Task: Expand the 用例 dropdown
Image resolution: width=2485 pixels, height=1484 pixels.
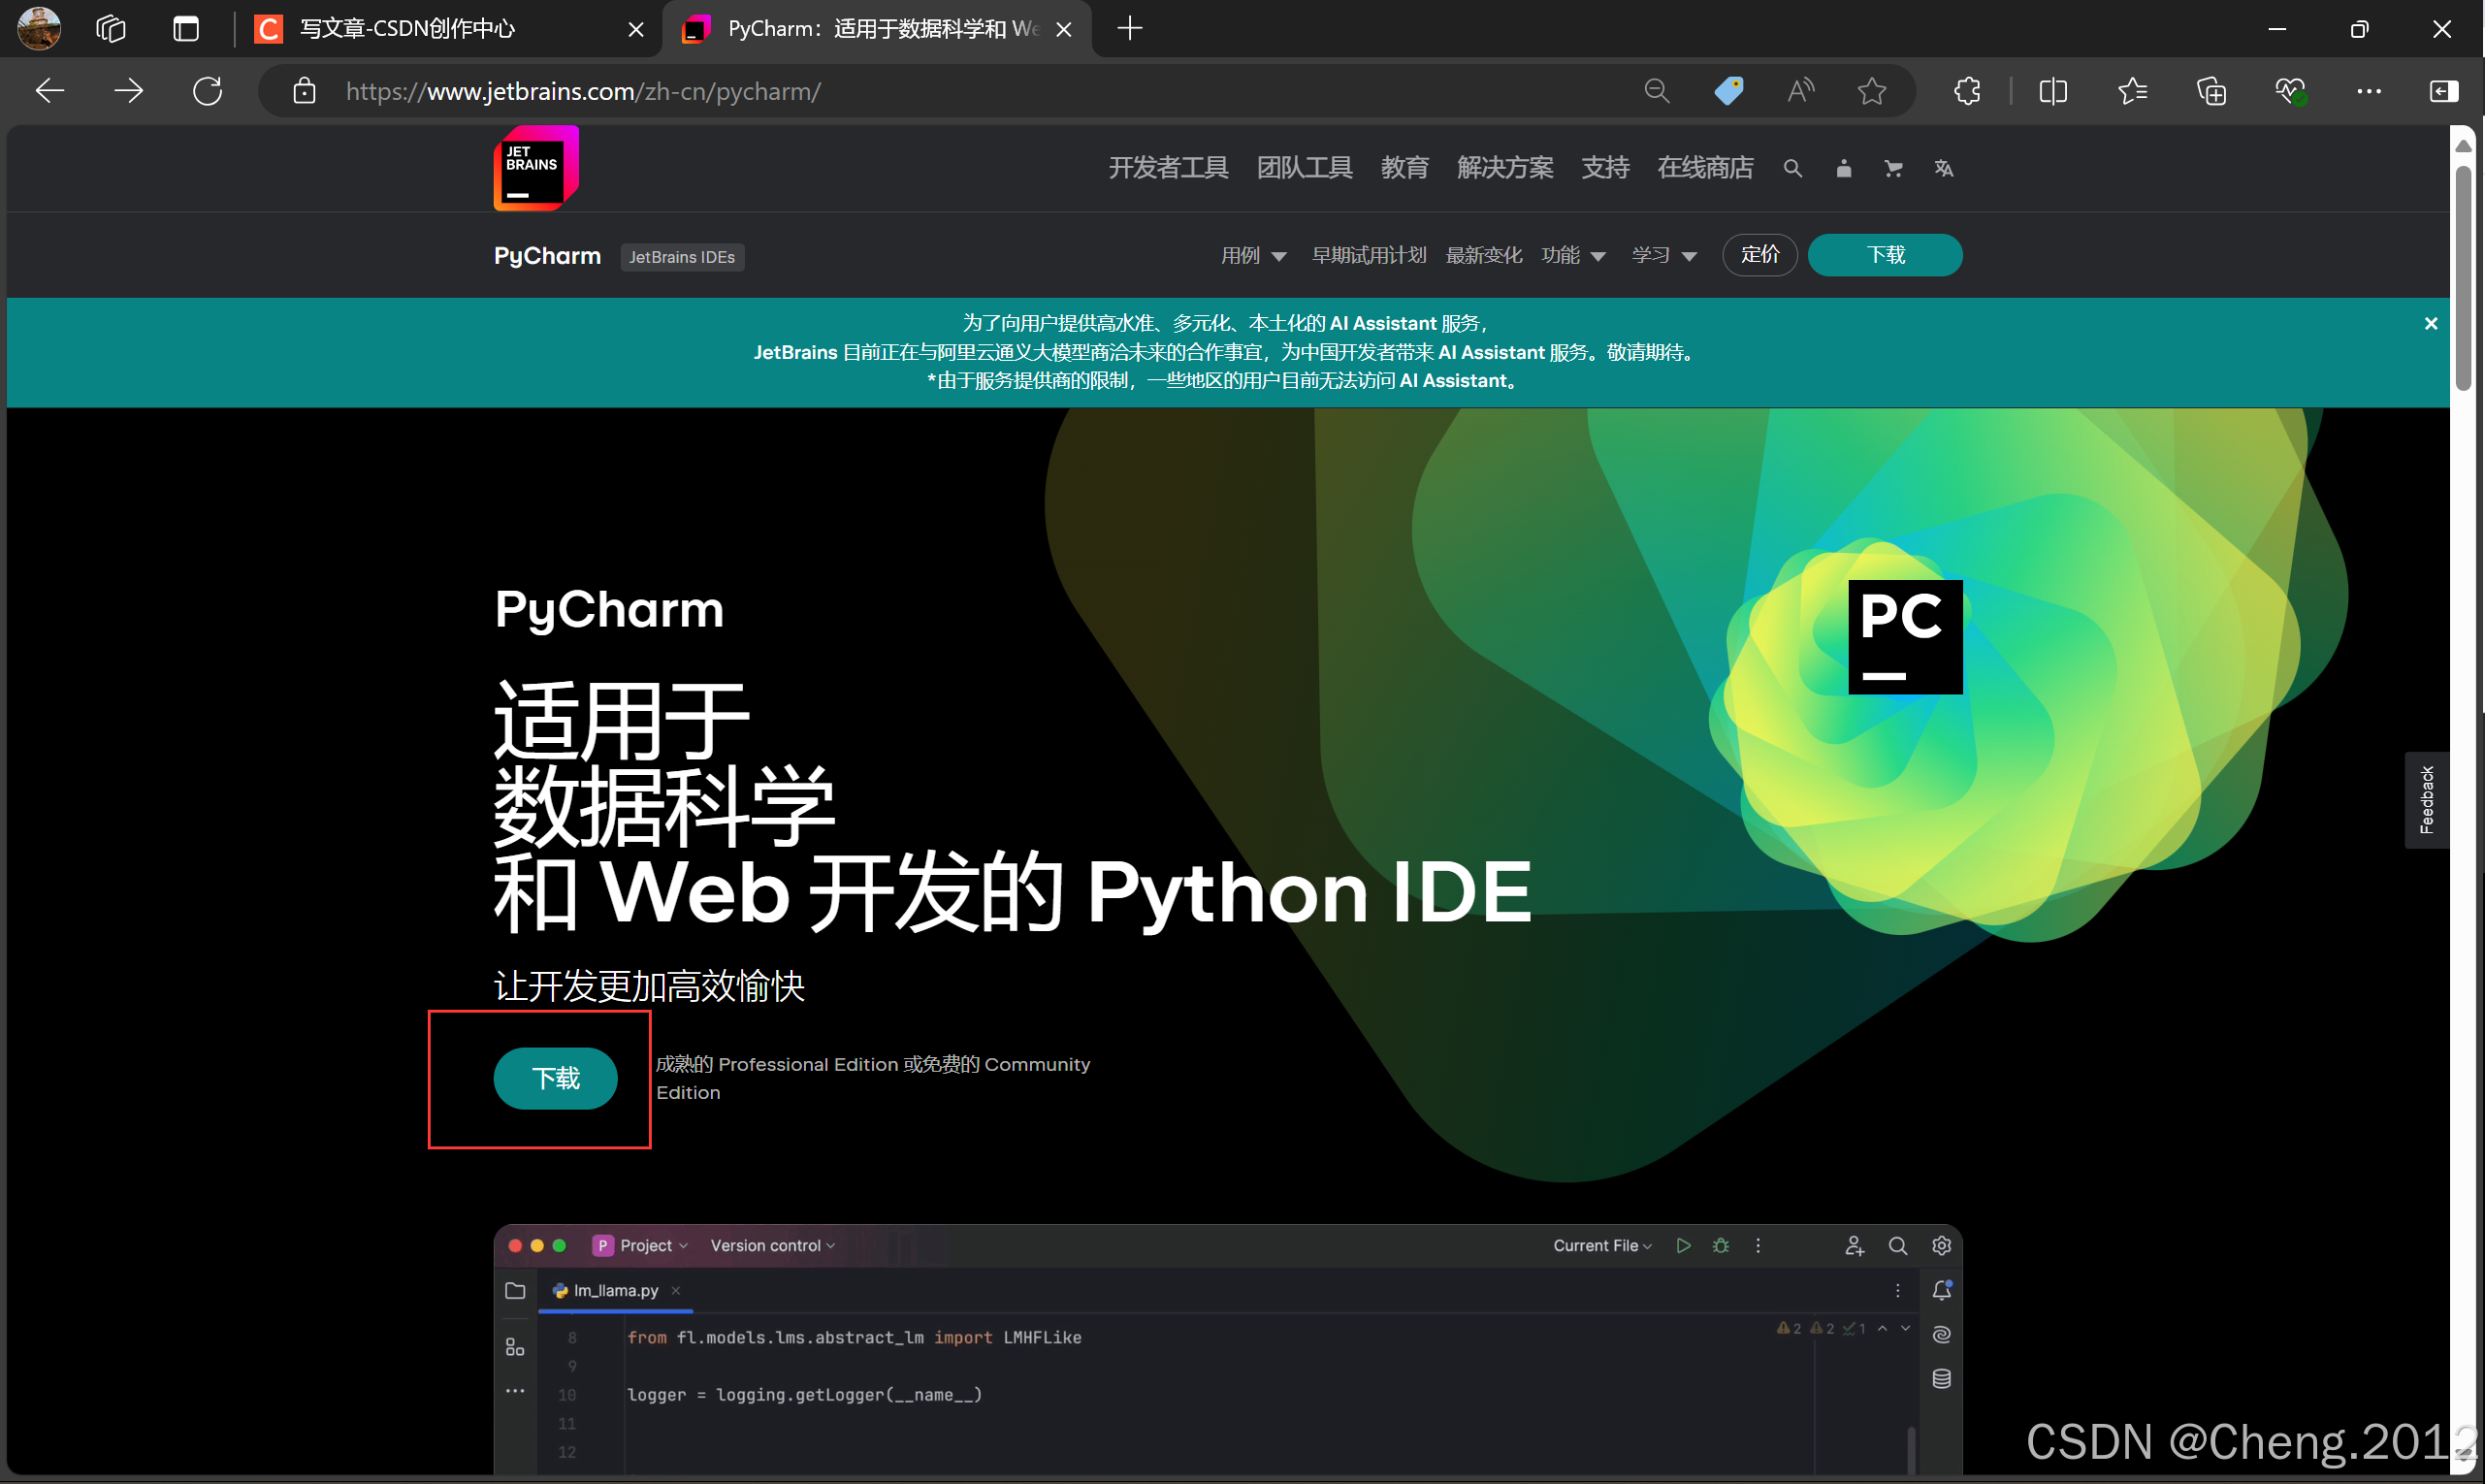Action: [1253, 255]
